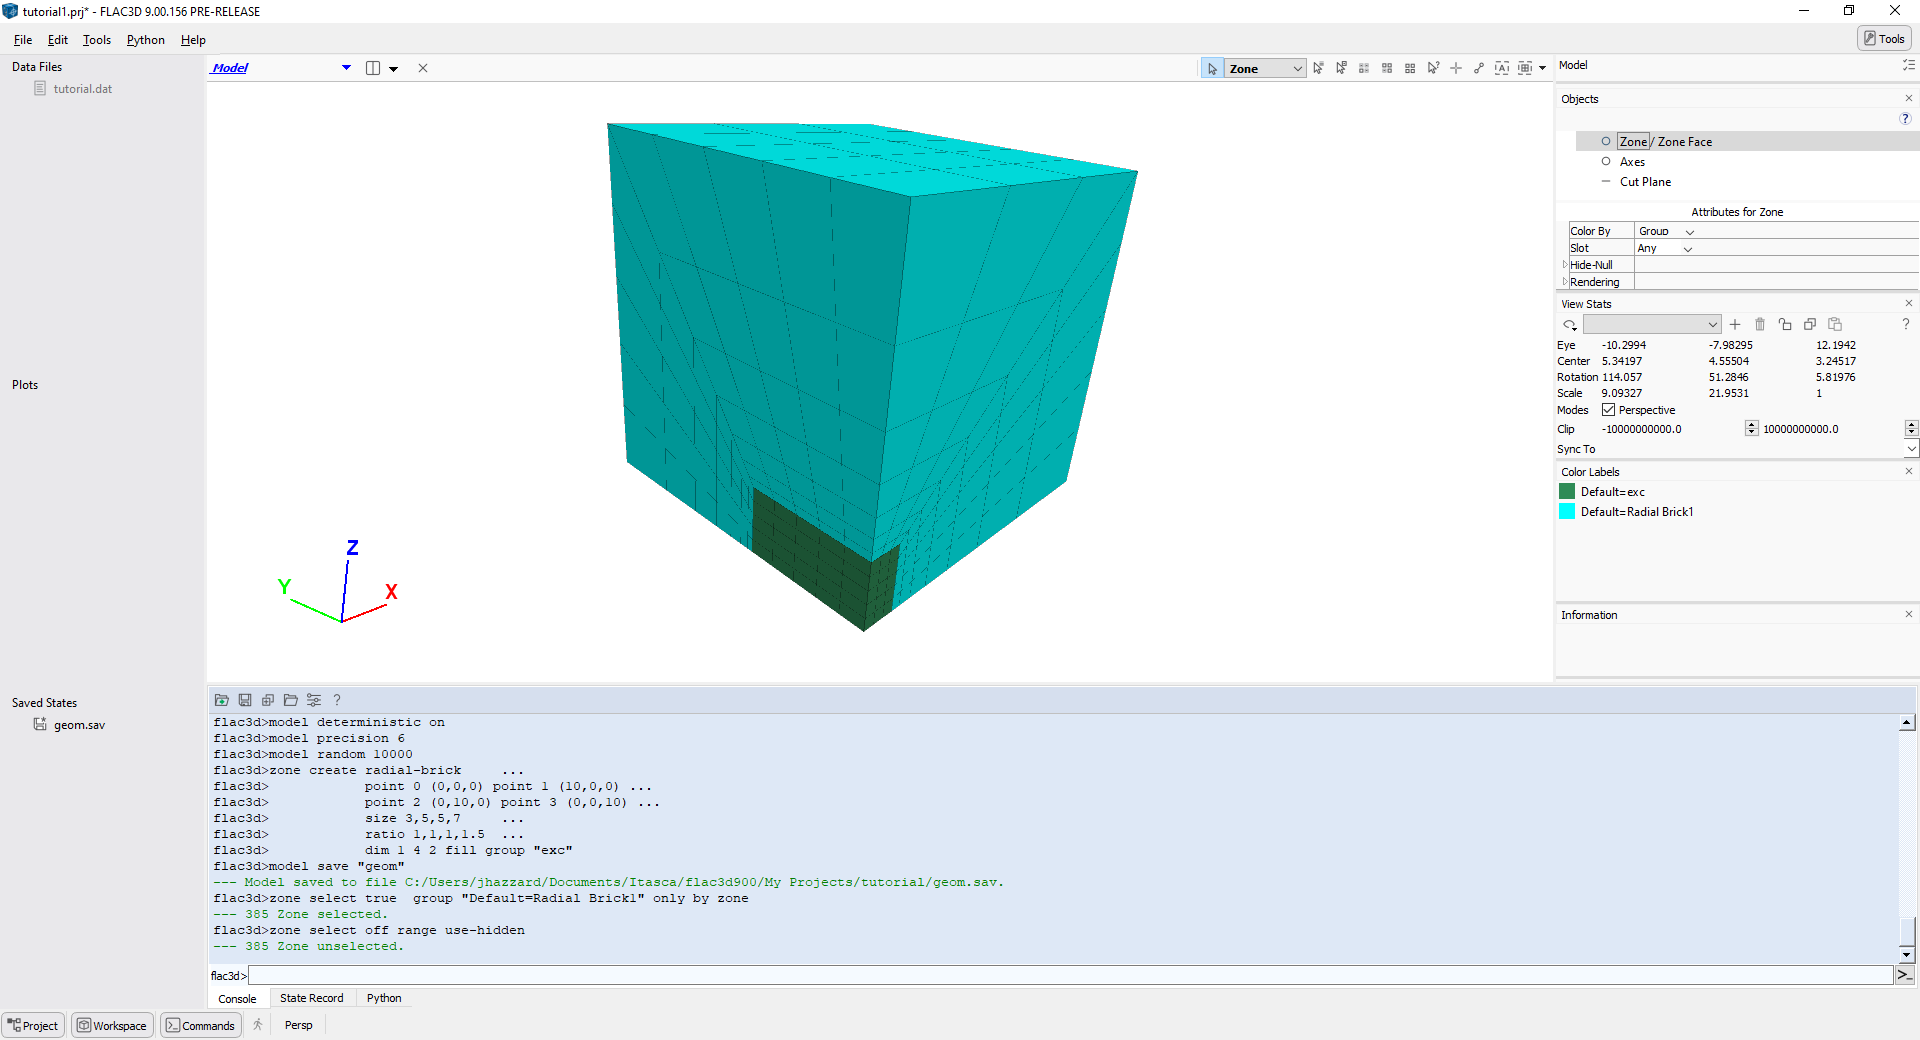Click the plus icon in View Stats
Image resolution: width=1920 pixels, height=1040 pixels.
tap(1735, 324)
